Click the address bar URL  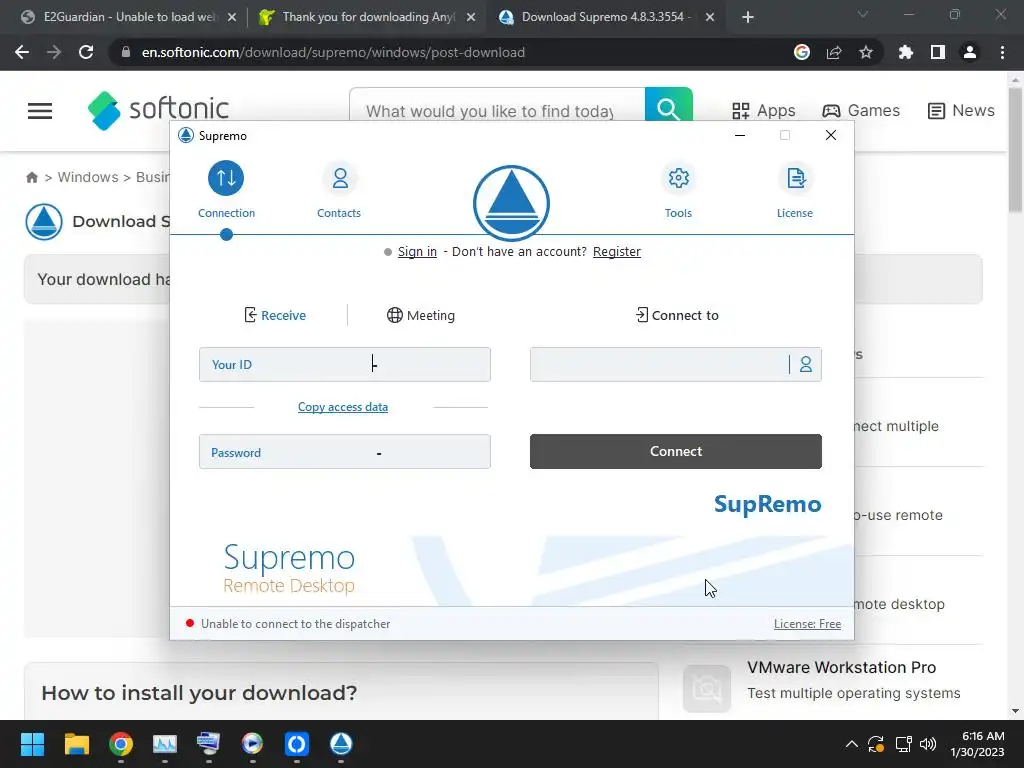[x=333, y=52]
